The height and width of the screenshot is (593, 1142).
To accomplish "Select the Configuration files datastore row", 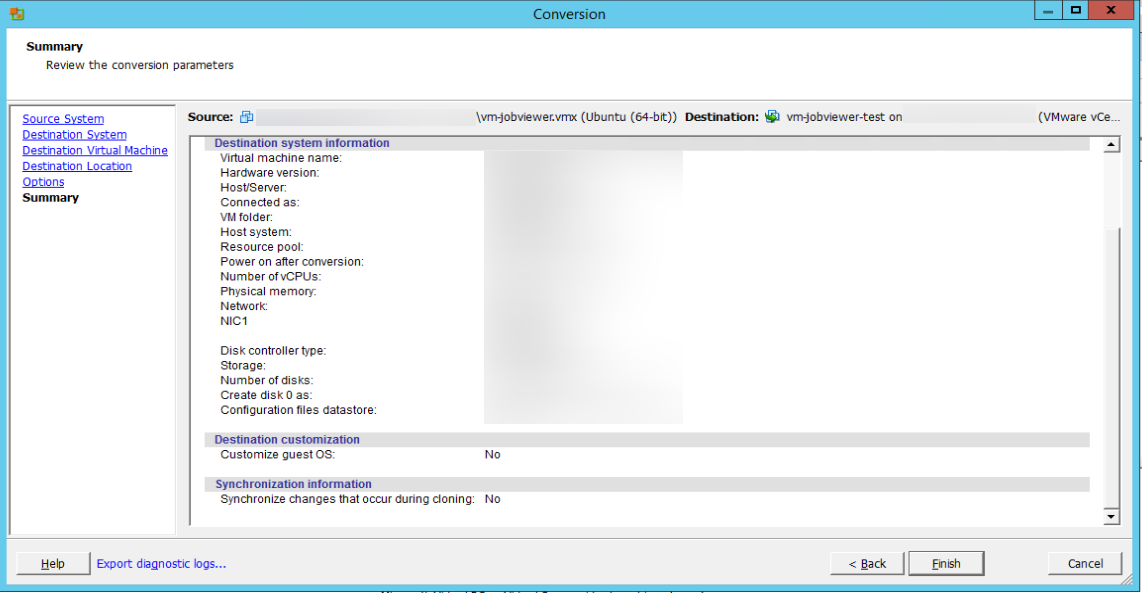I will coord(299,410).
